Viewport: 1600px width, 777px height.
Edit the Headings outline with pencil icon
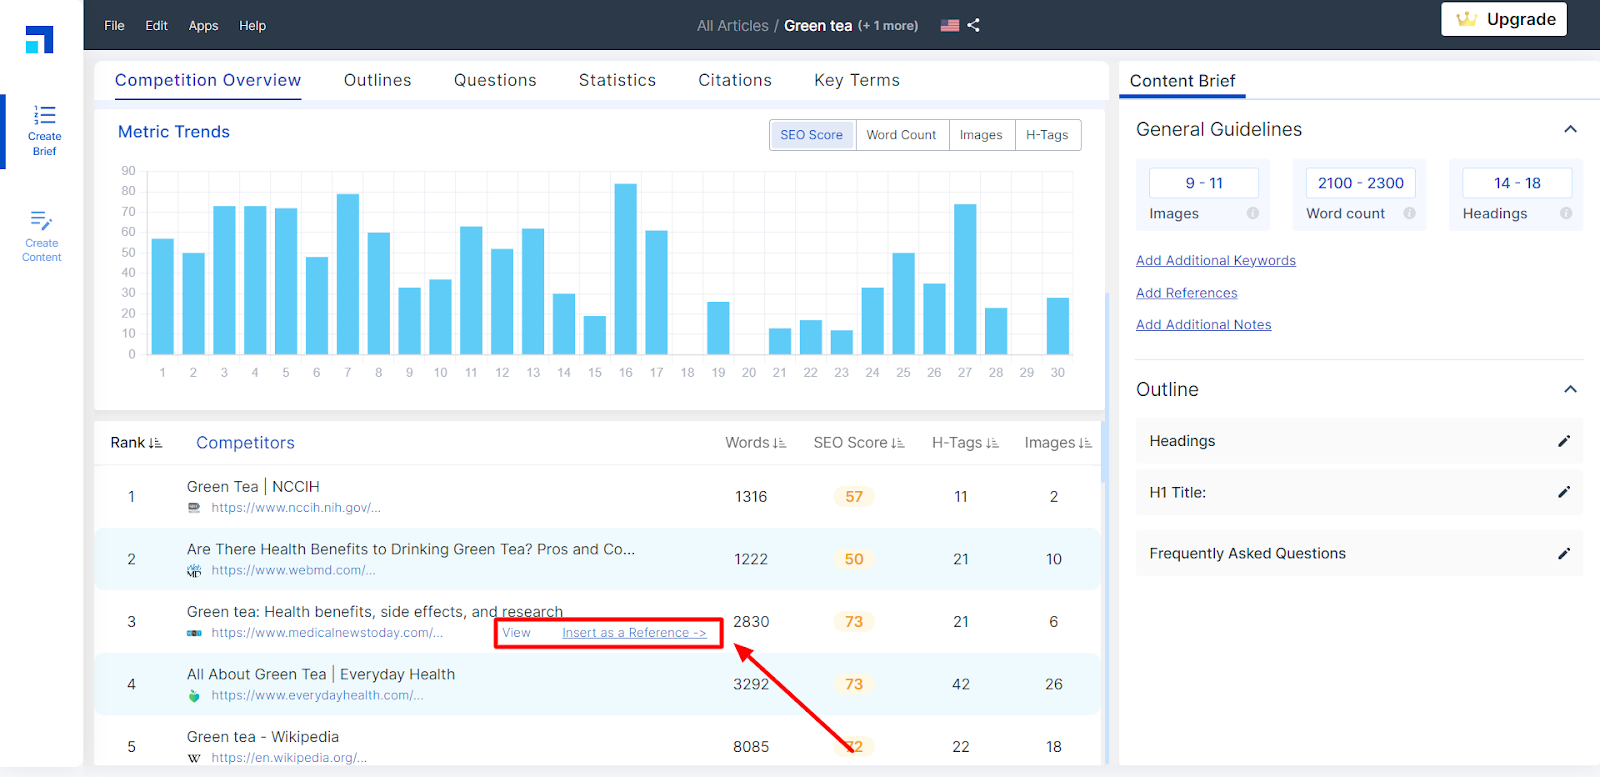1564,441
